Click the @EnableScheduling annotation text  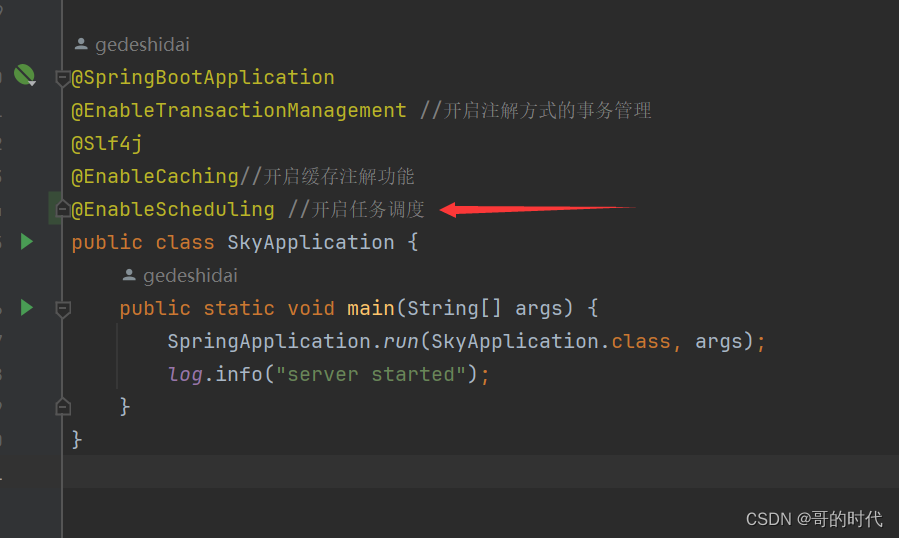173,209
